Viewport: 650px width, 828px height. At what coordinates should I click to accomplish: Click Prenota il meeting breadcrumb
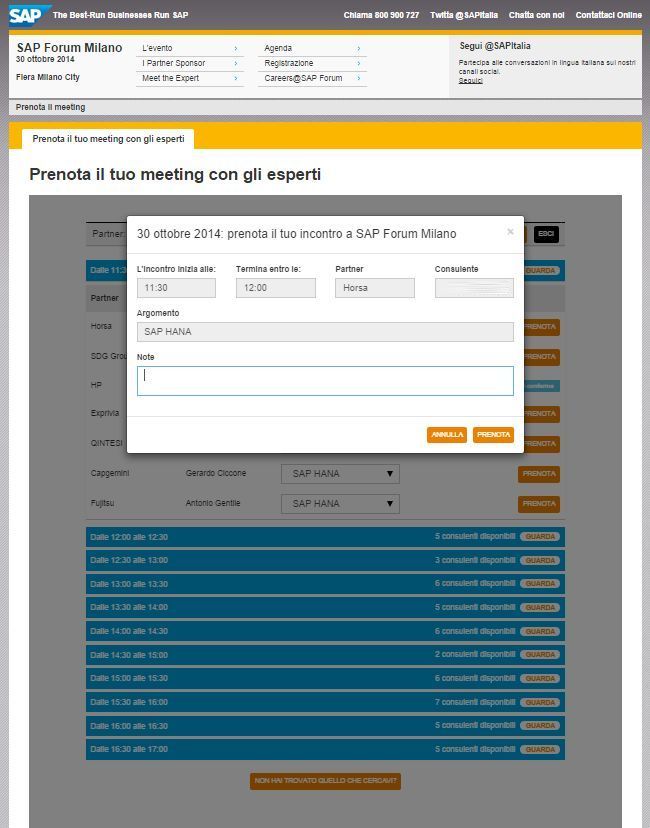[50, 107]
